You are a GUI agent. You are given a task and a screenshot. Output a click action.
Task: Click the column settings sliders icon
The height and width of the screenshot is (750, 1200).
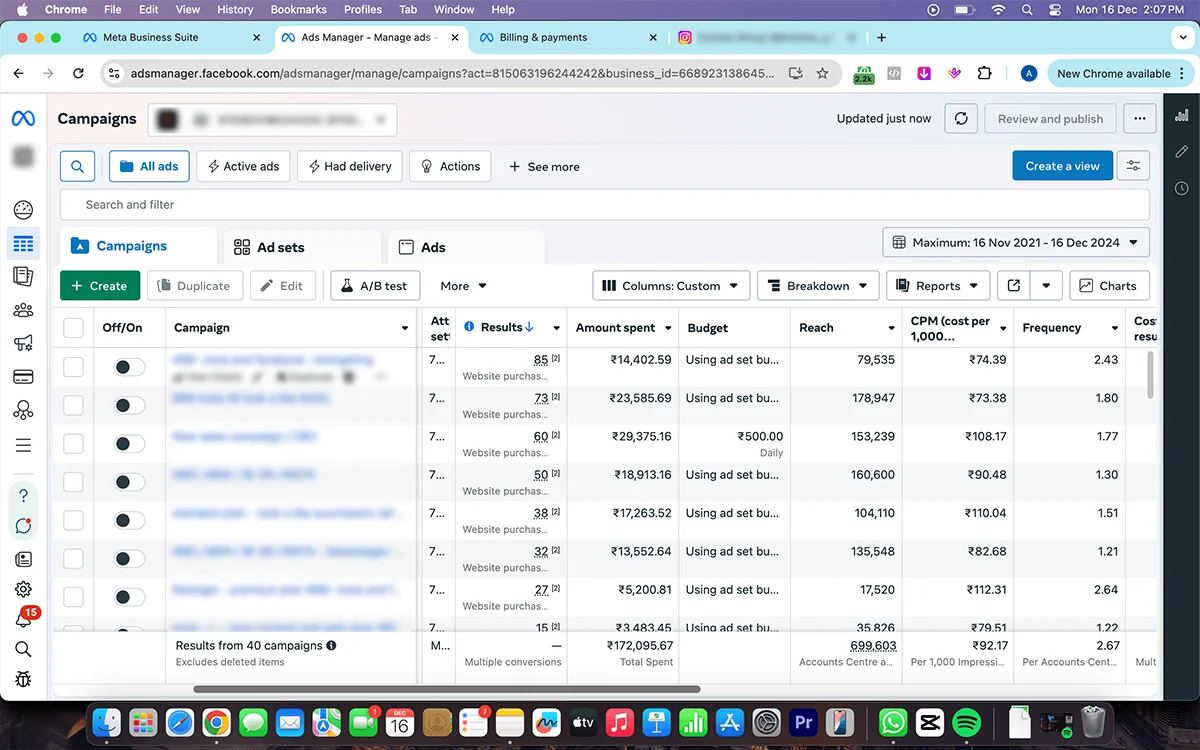[x=1133, y=167]
